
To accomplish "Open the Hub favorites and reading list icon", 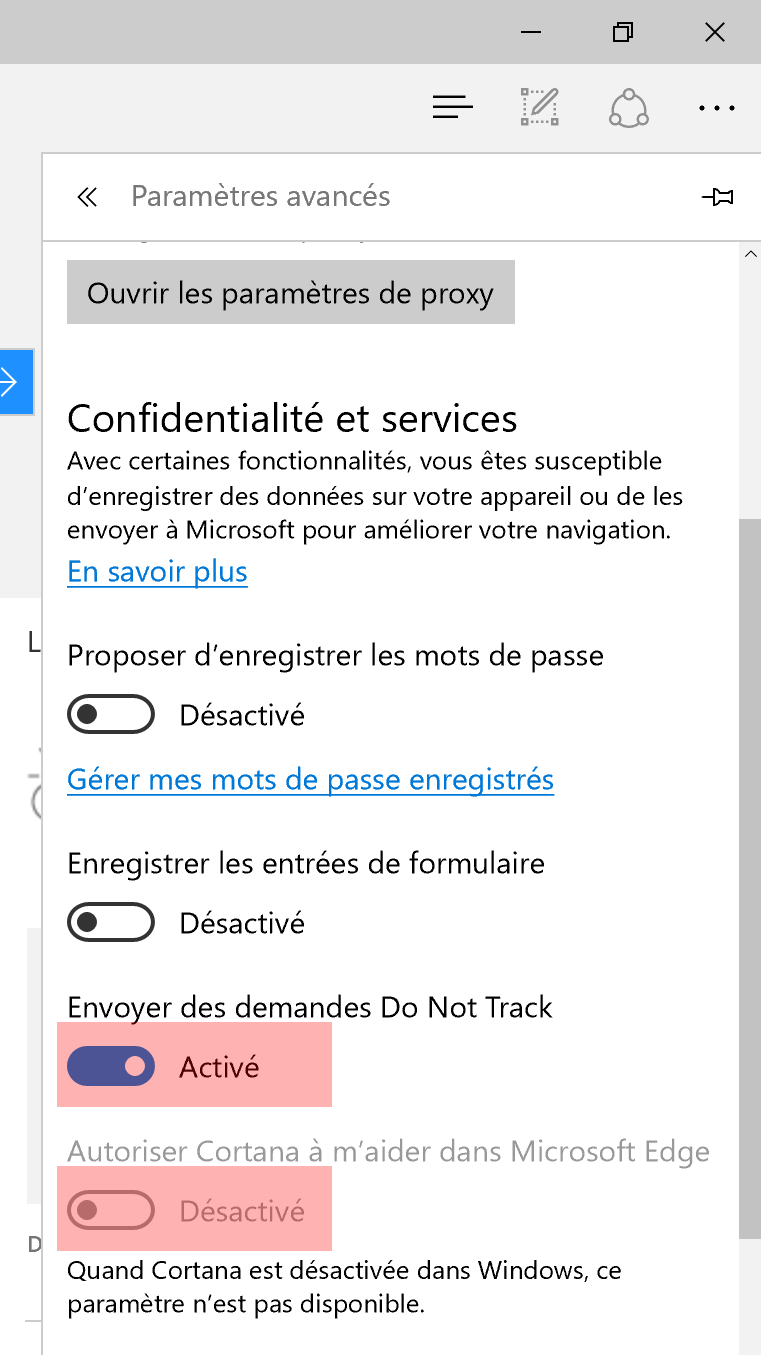I will [x=452, y=107].
